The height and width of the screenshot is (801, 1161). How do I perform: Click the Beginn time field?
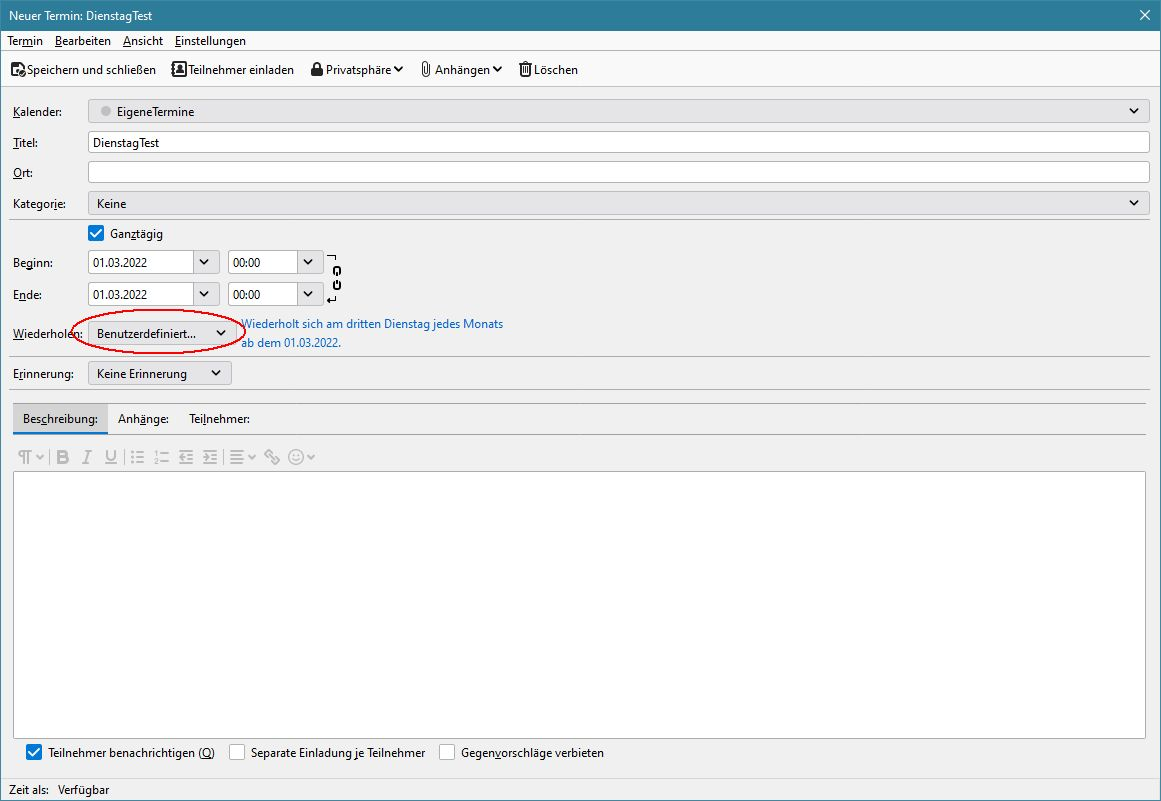tap(263, 263)
